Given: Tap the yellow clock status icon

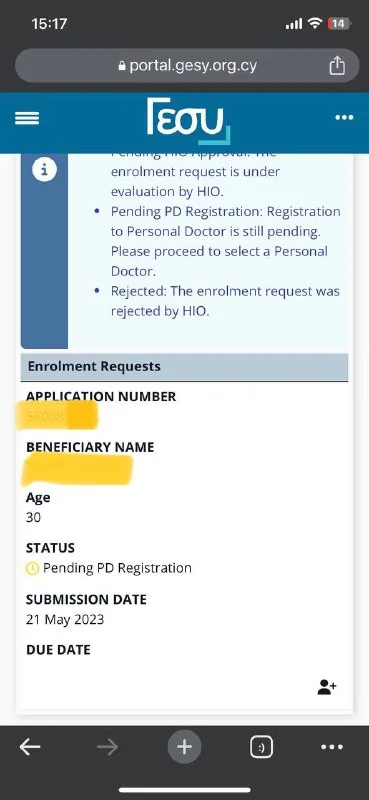Looking at the screenshot, I should click(32, 568).
